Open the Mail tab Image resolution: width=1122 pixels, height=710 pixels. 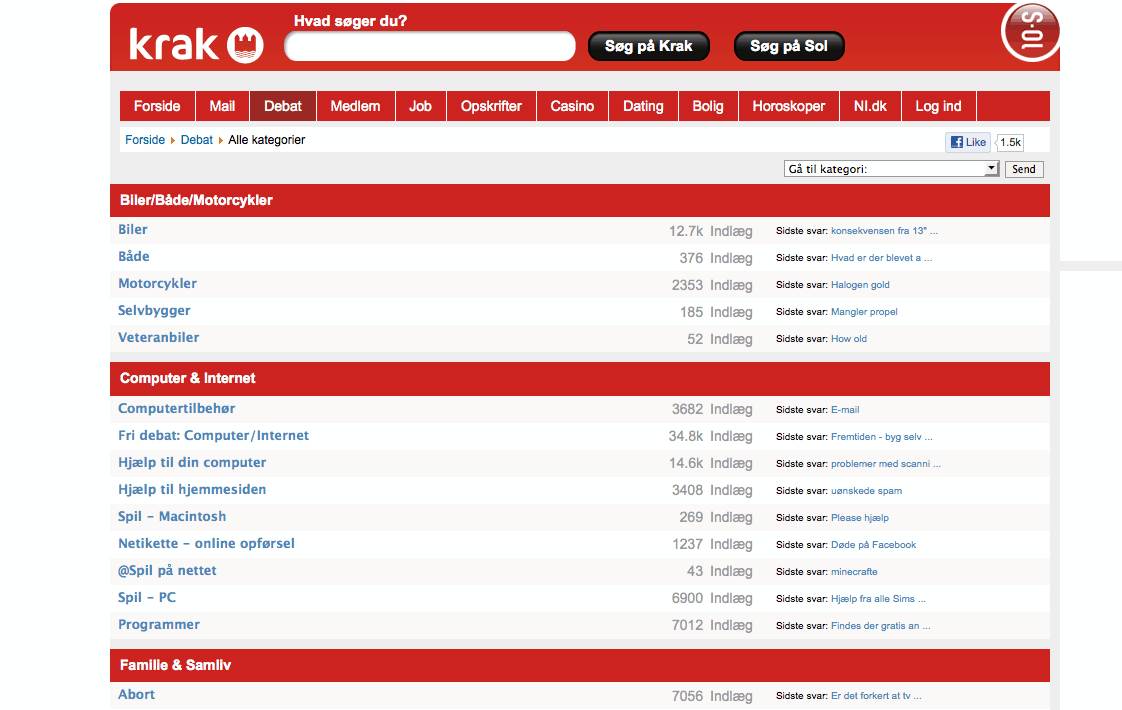coord(222,106)
